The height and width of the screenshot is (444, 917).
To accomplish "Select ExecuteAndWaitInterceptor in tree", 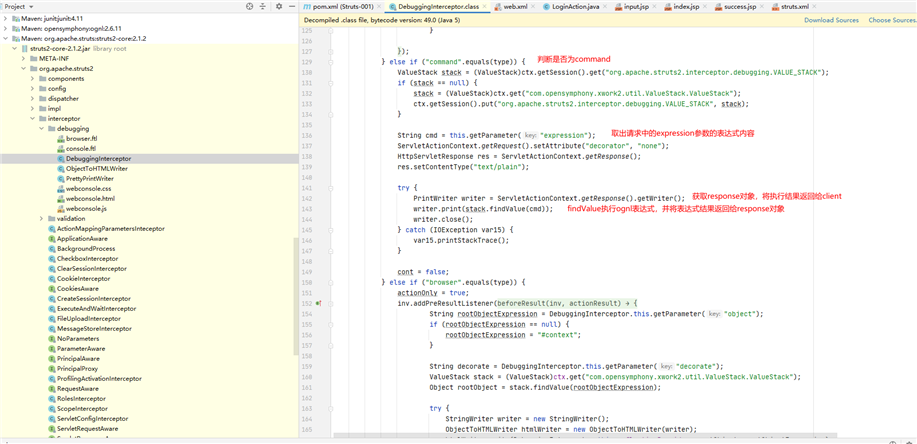I will 96,308.
